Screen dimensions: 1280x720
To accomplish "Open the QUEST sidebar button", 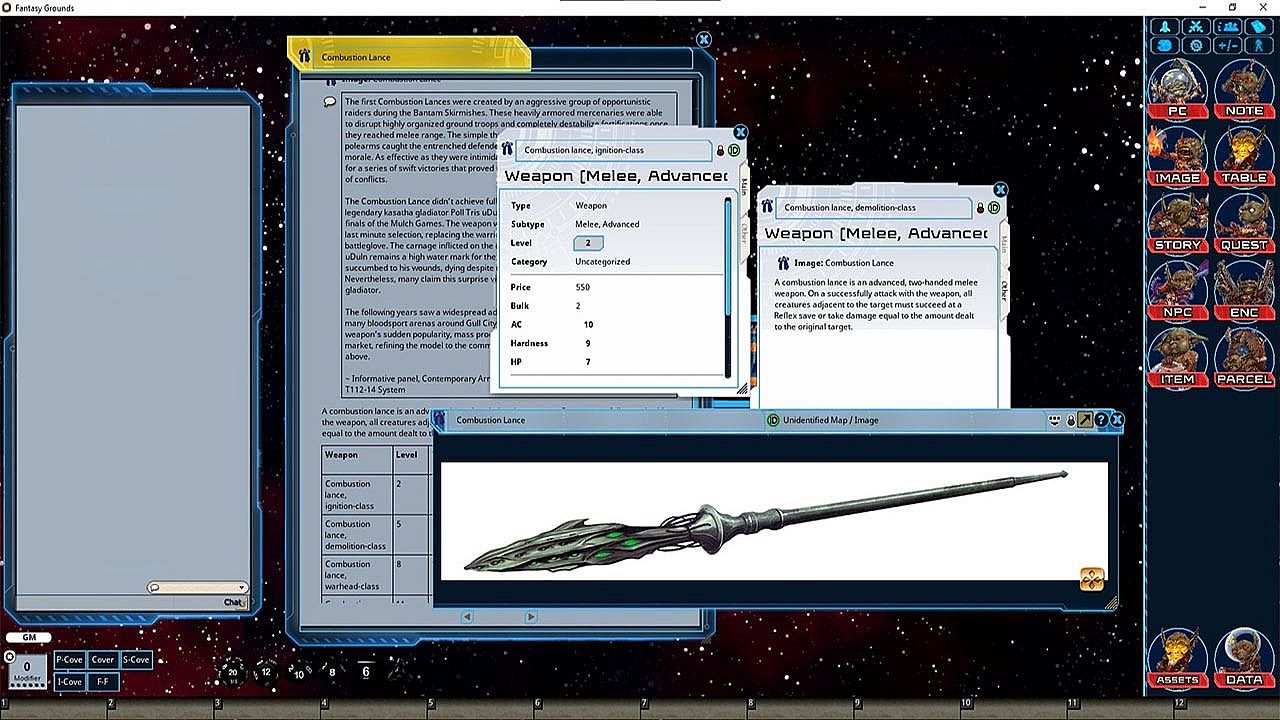I will tap(1244, 223).
